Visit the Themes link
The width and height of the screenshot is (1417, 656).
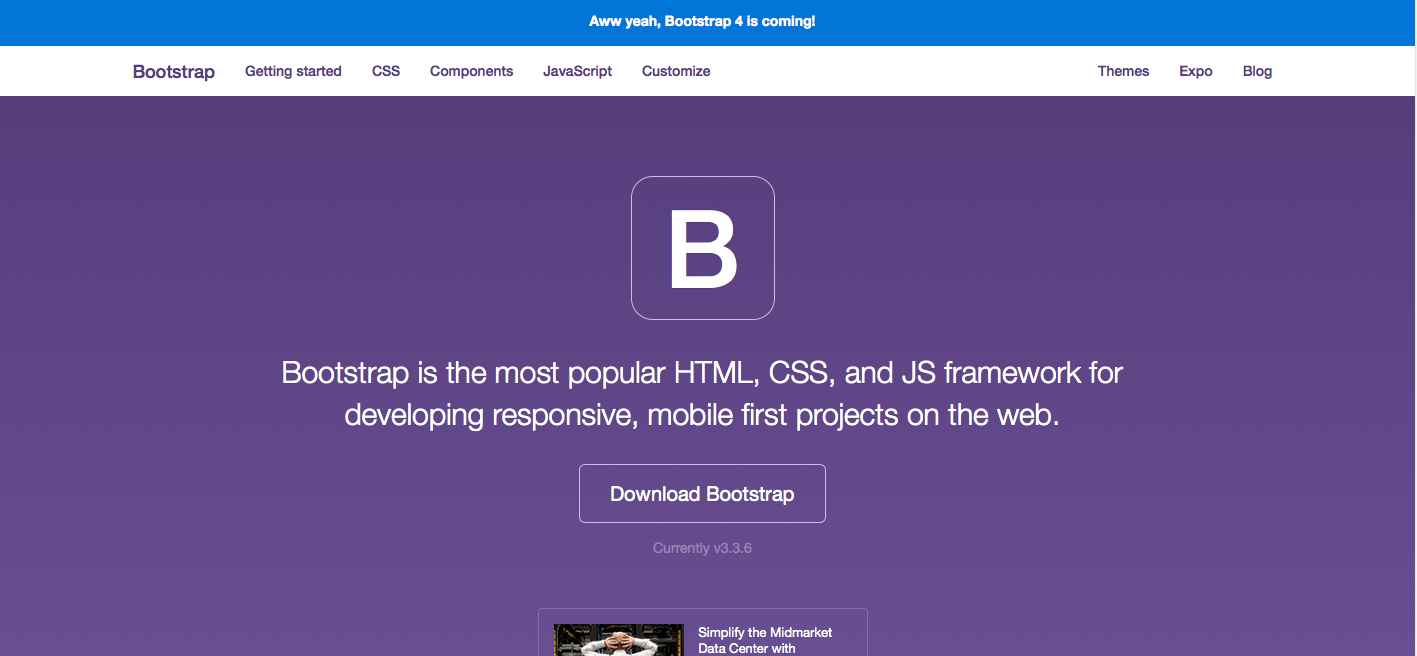coord(1123,71)
